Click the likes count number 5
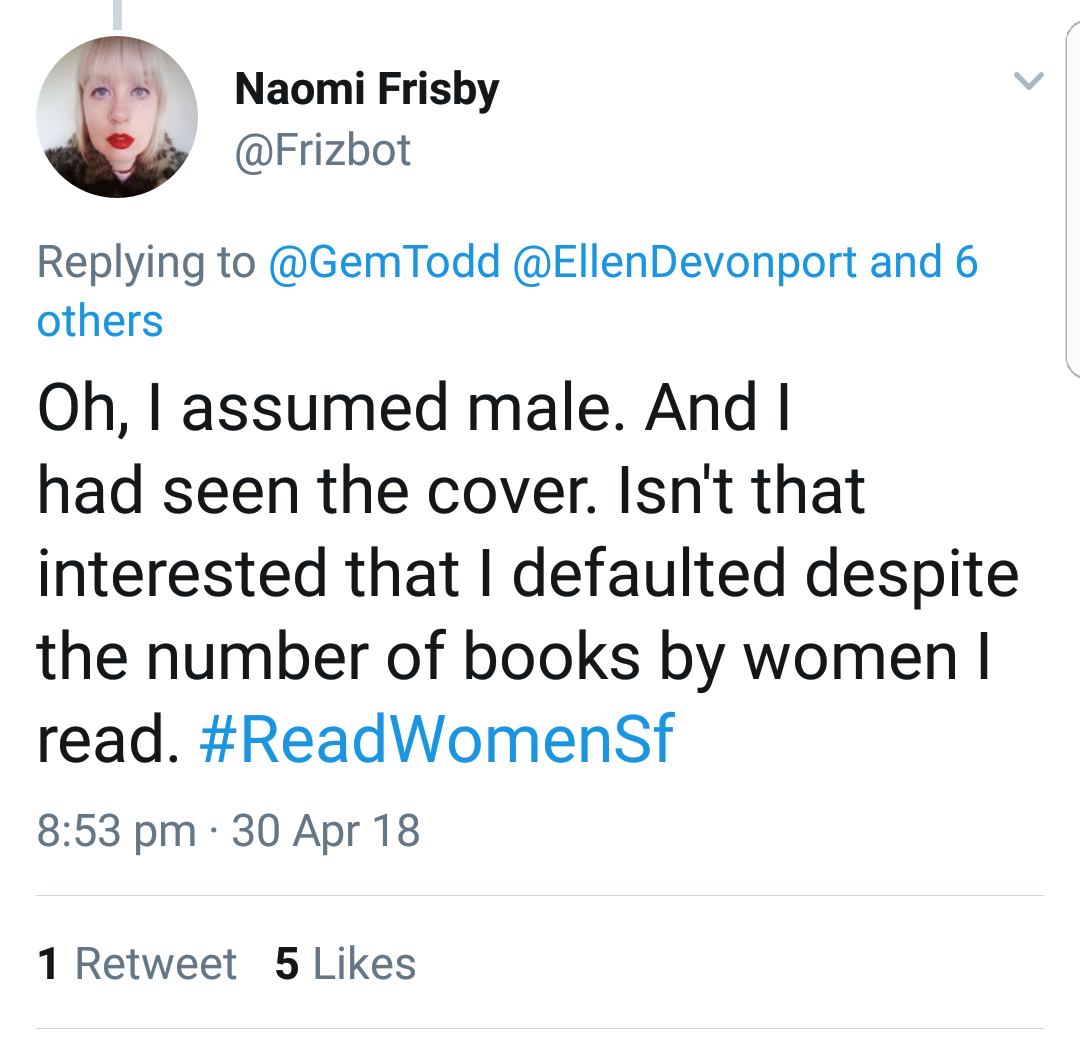 [x=287, y=964]
